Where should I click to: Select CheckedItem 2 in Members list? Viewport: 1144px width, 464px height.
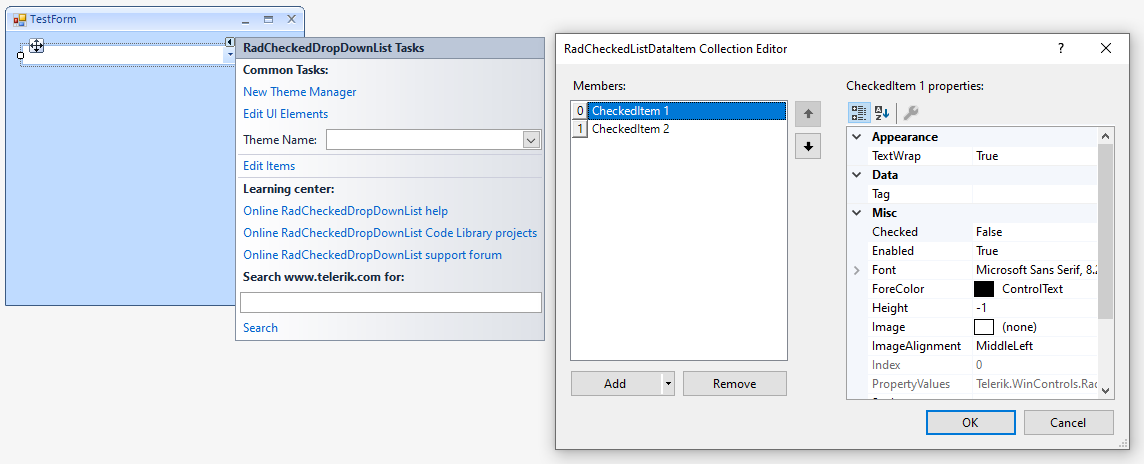click(630, 129)
